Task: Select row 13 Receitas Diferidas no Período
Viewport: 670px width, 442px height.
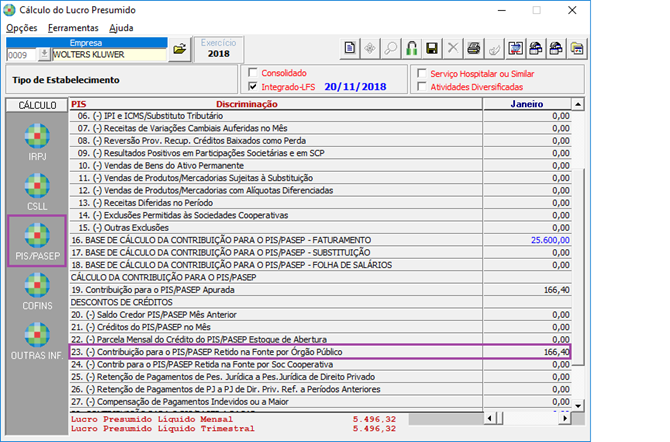Action: click(320, 203)
